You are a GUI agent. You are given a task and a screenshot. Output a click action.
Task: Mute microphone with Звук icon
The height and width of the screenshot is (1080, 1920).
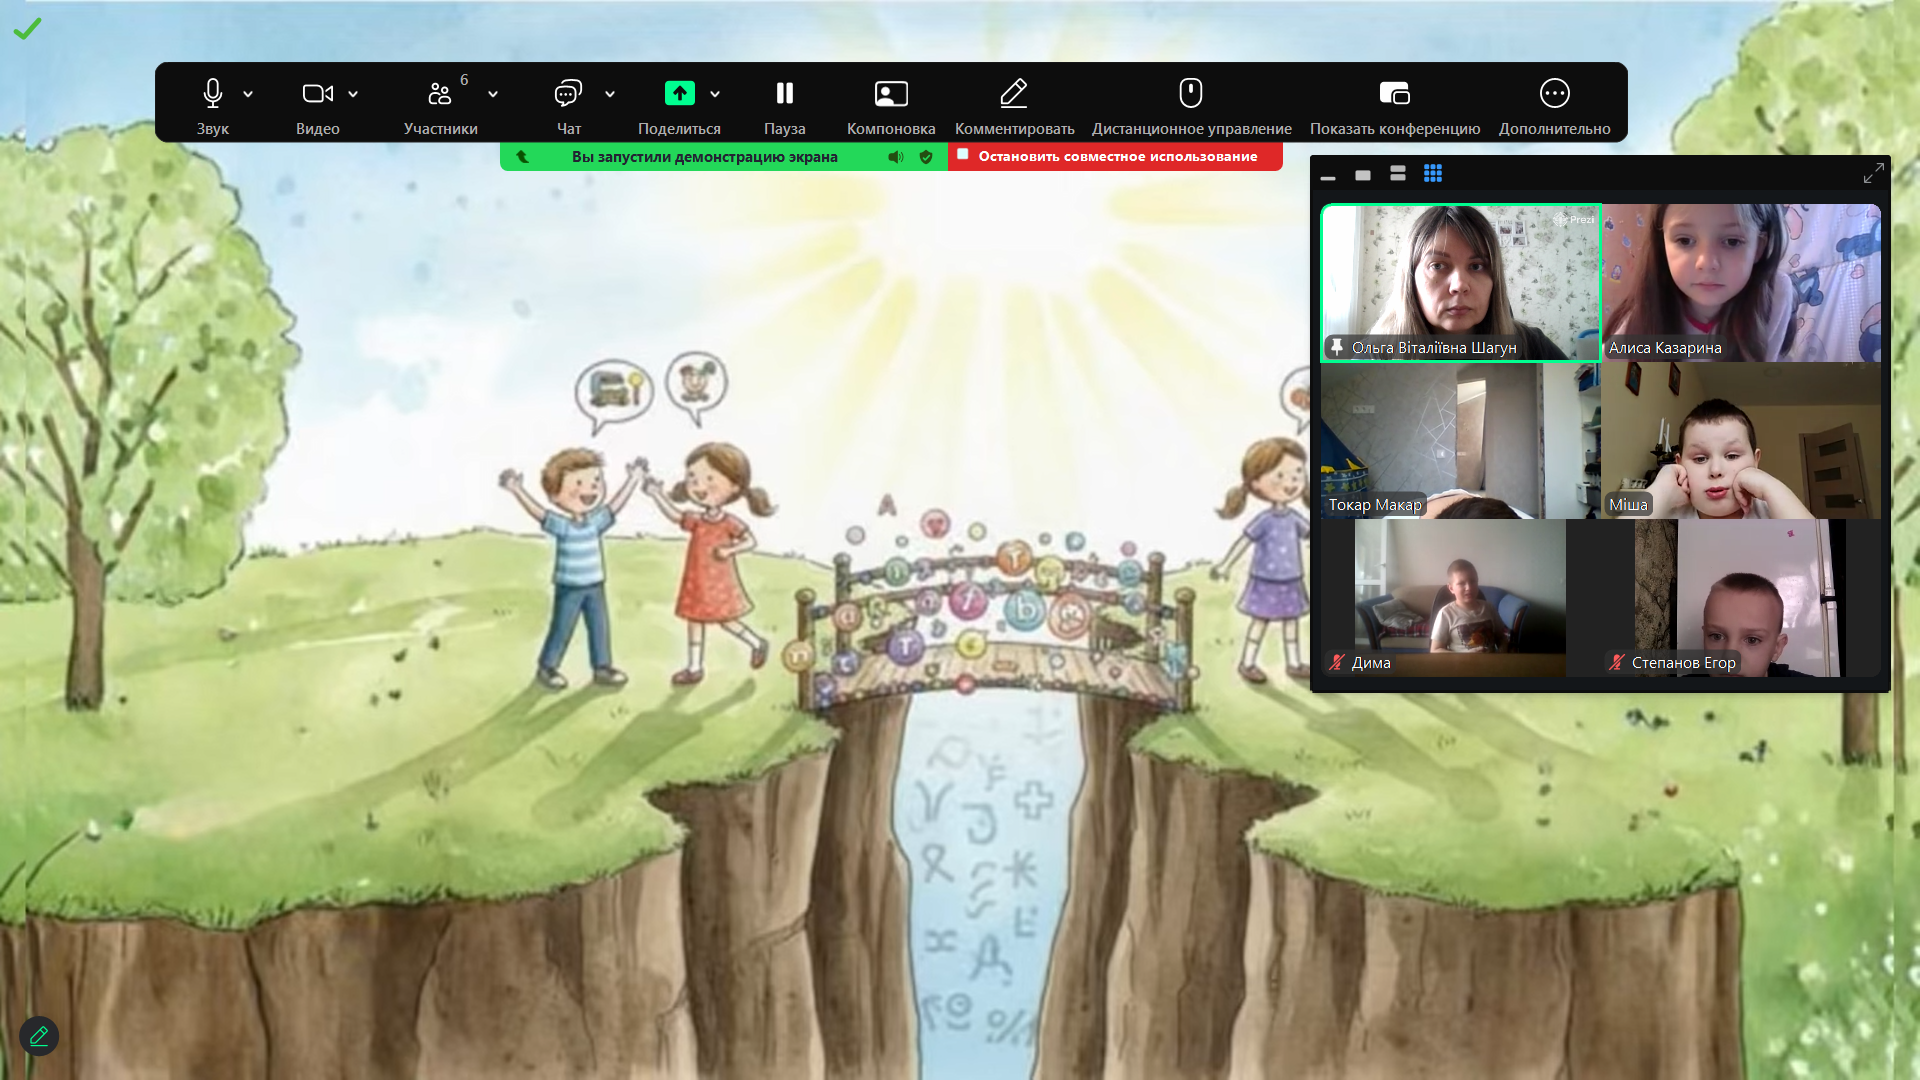[212, 94]
